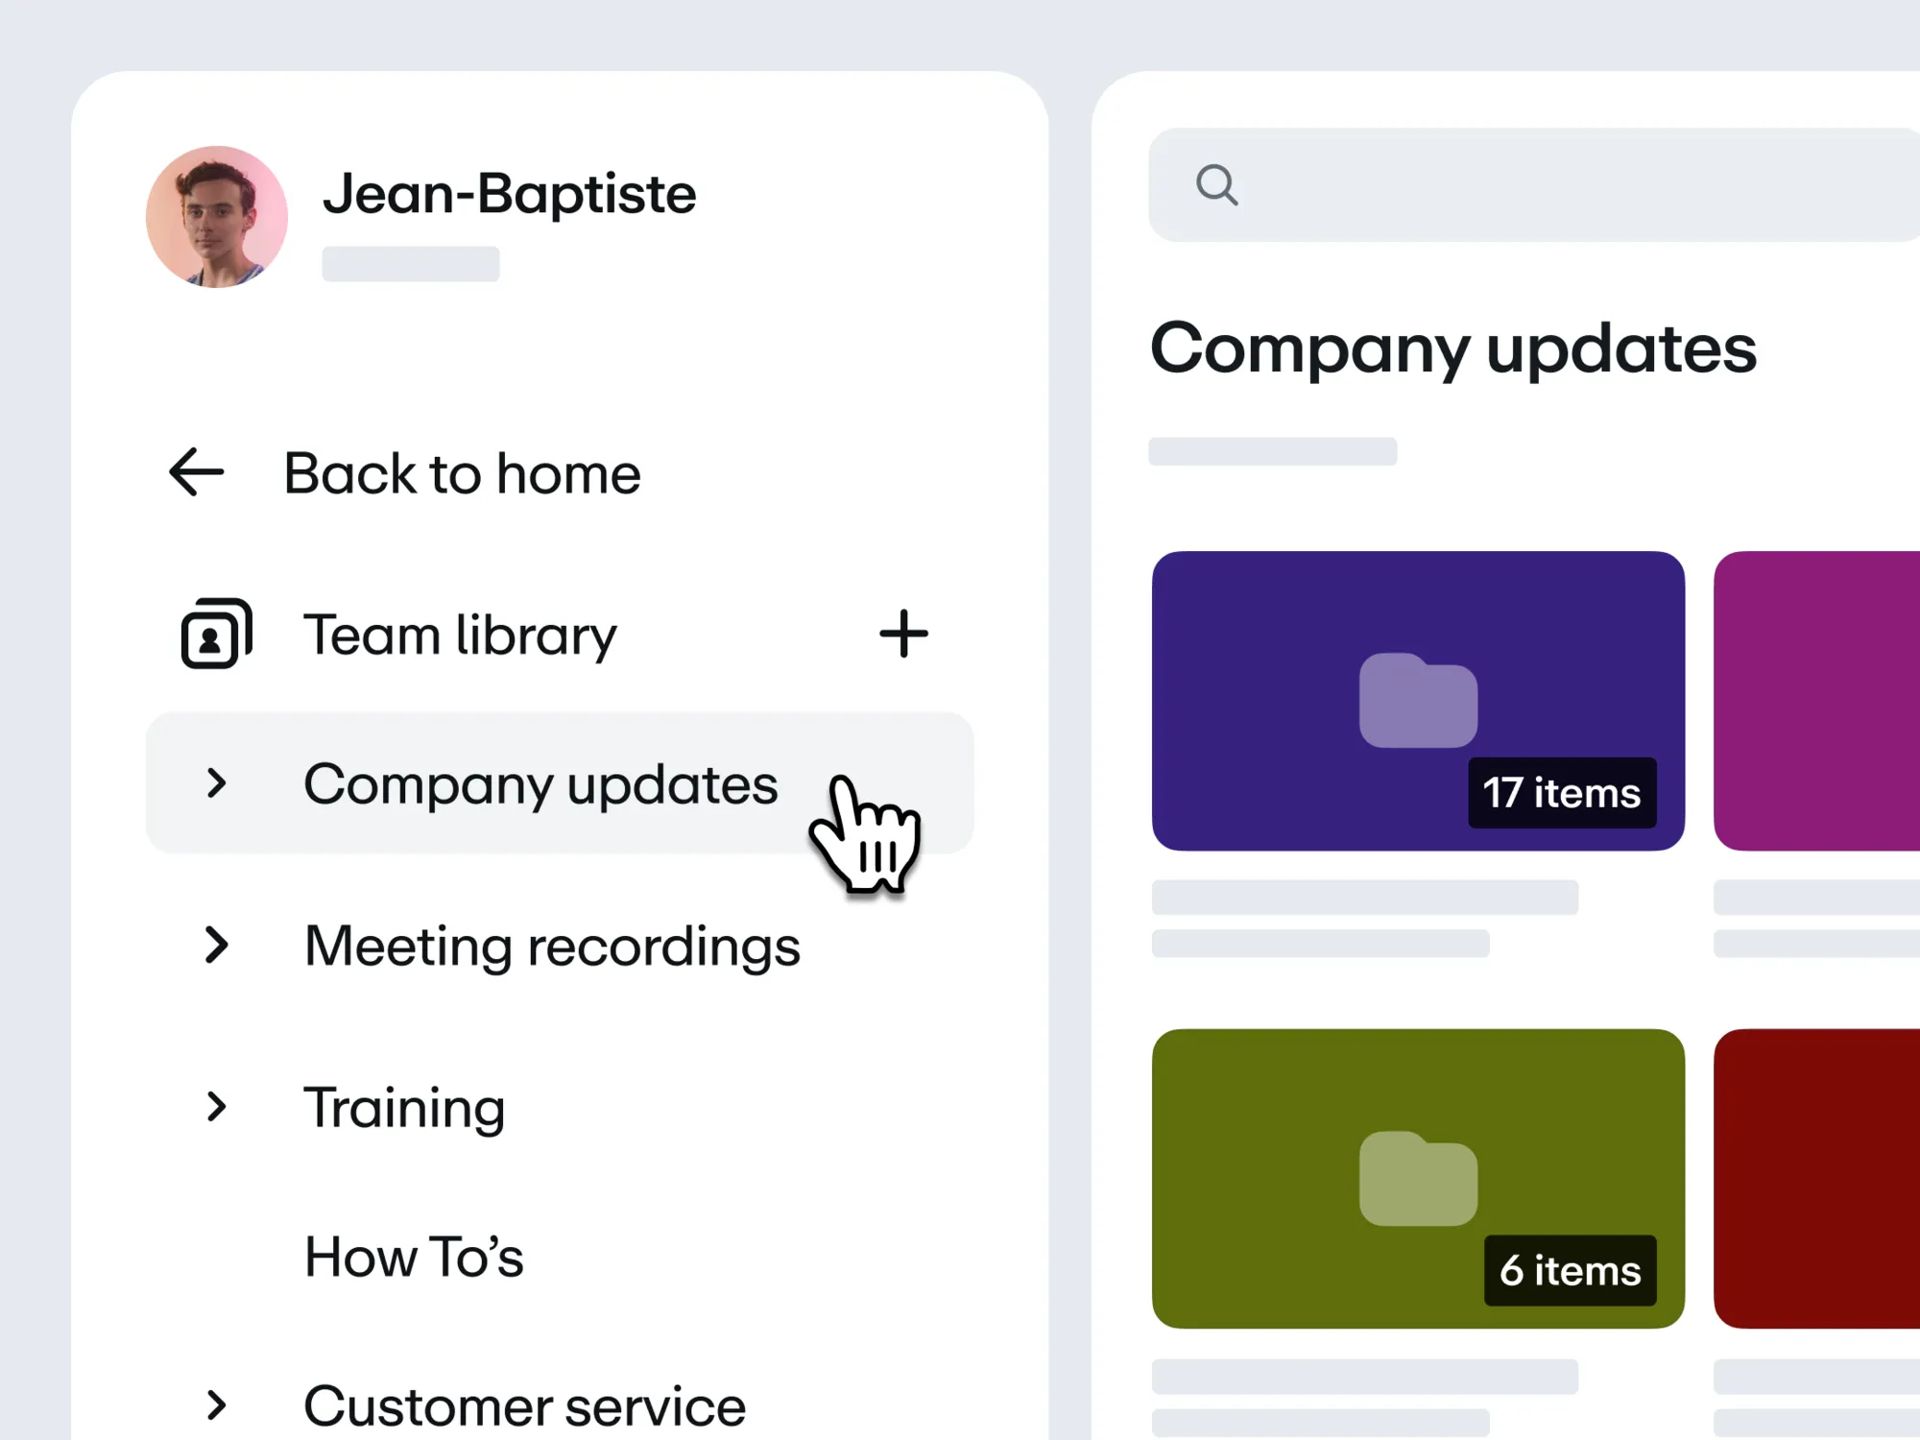Click the 6 items badge
Image resolution: width=1920 pixels, height=1440 pixels.
click(1570, 1271)
